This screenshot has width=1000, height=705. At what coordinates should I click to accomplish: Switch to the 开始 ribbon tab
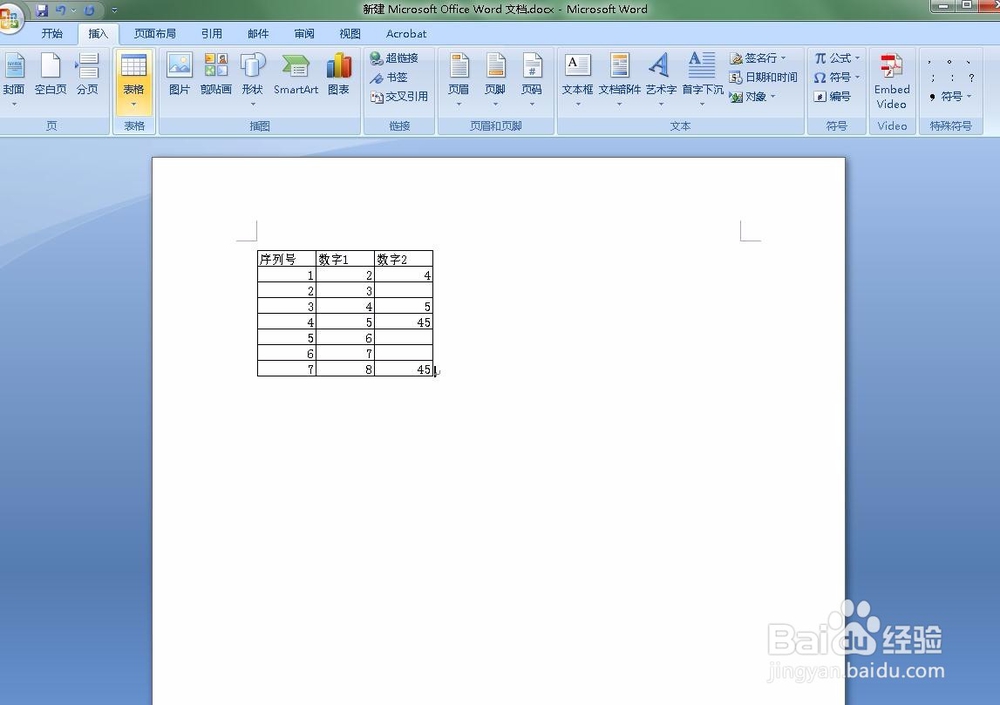pos(51,33)
